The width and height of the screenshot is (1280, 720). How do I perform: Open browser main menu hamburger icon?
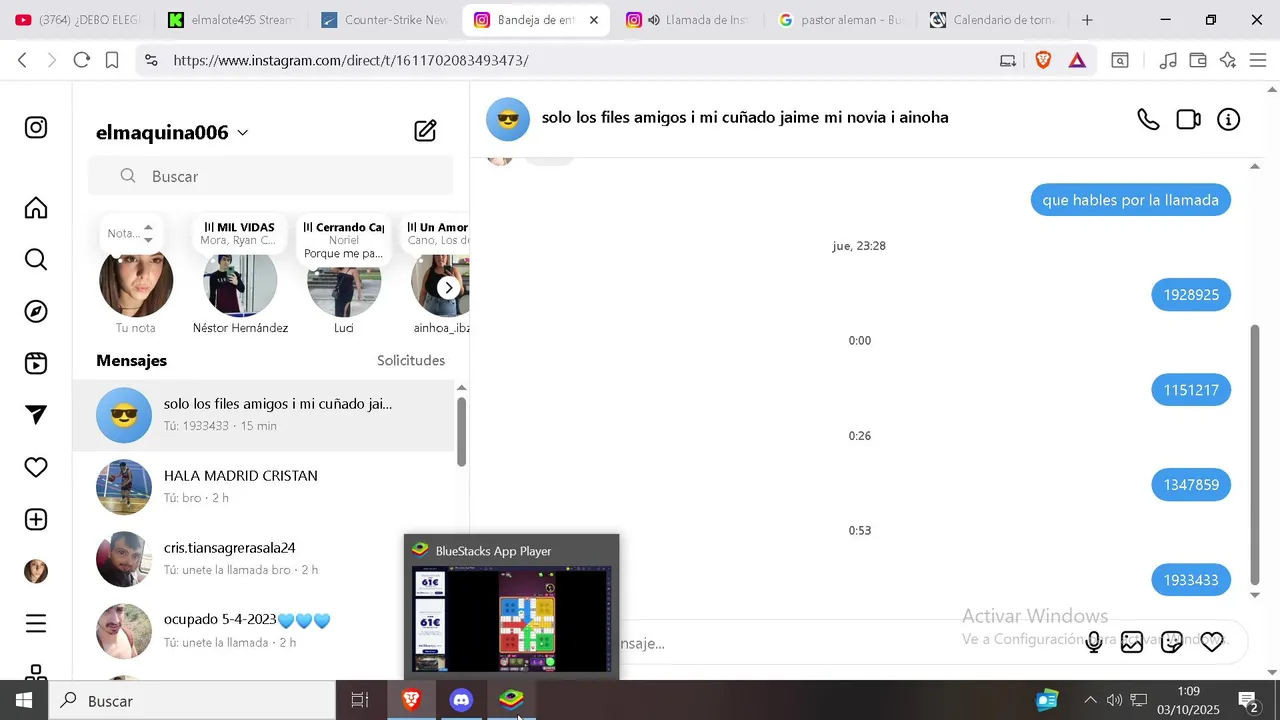click(1258, 60)
